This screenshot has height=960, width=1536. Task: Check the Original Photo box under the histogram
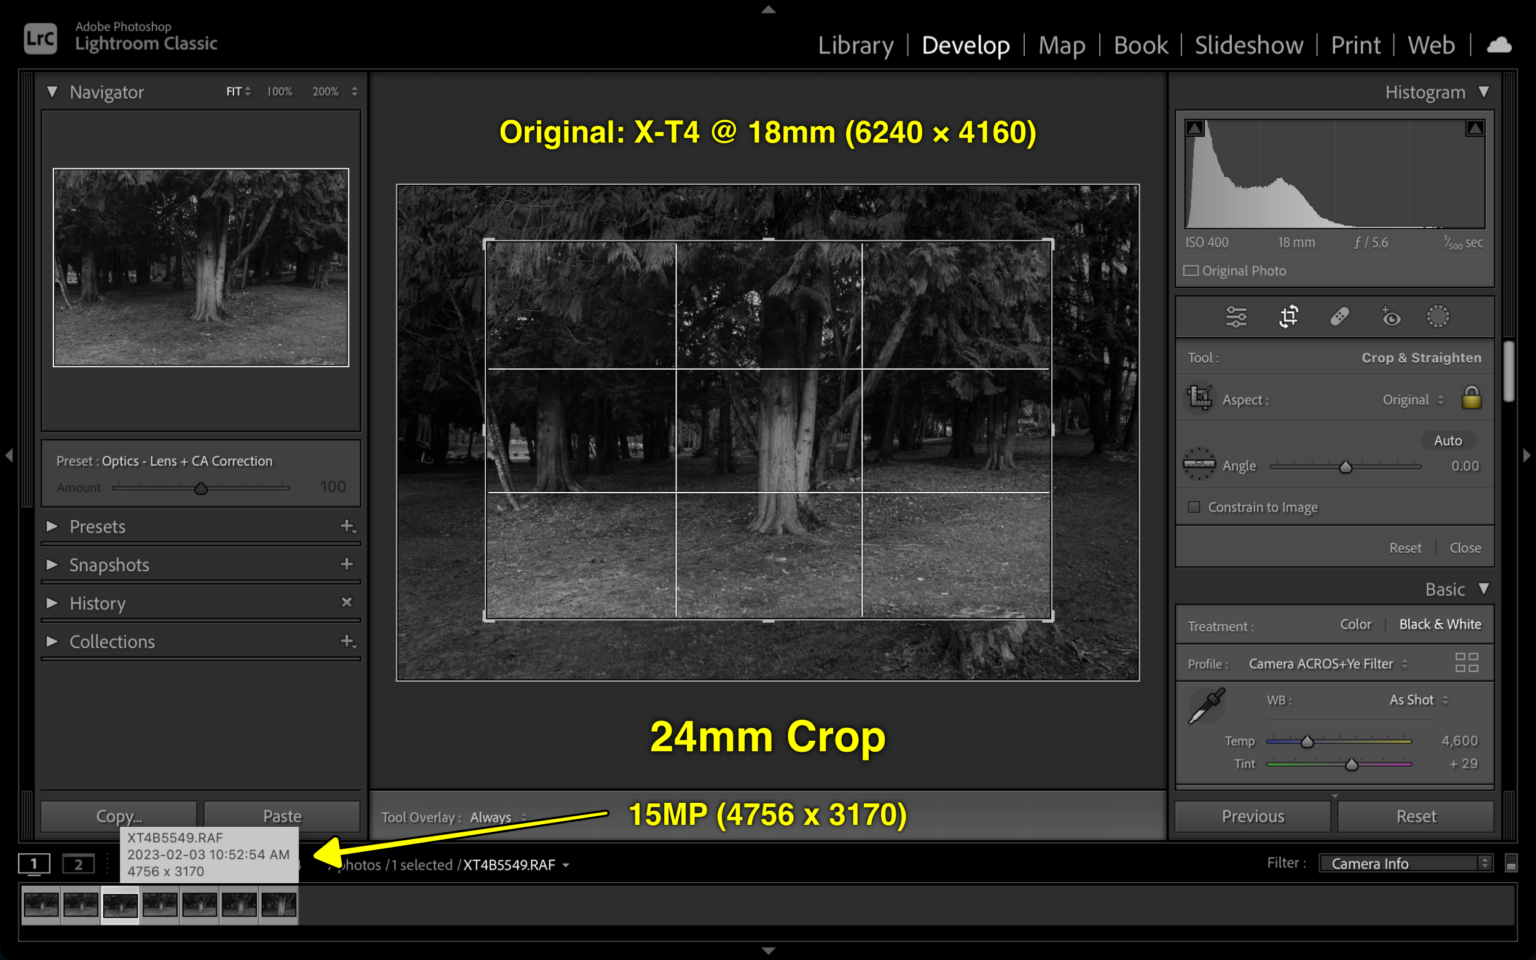[x=1191, y=270]
